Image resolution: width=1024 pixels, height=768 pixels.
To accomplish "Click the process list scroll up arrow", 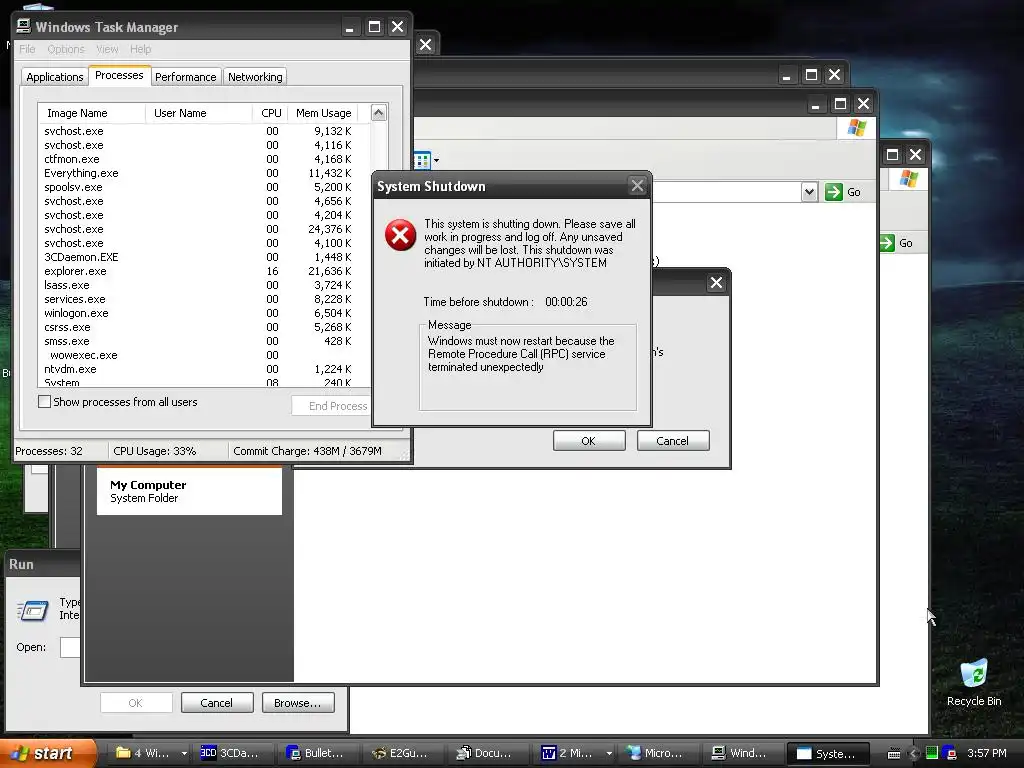I will (378, 112).
